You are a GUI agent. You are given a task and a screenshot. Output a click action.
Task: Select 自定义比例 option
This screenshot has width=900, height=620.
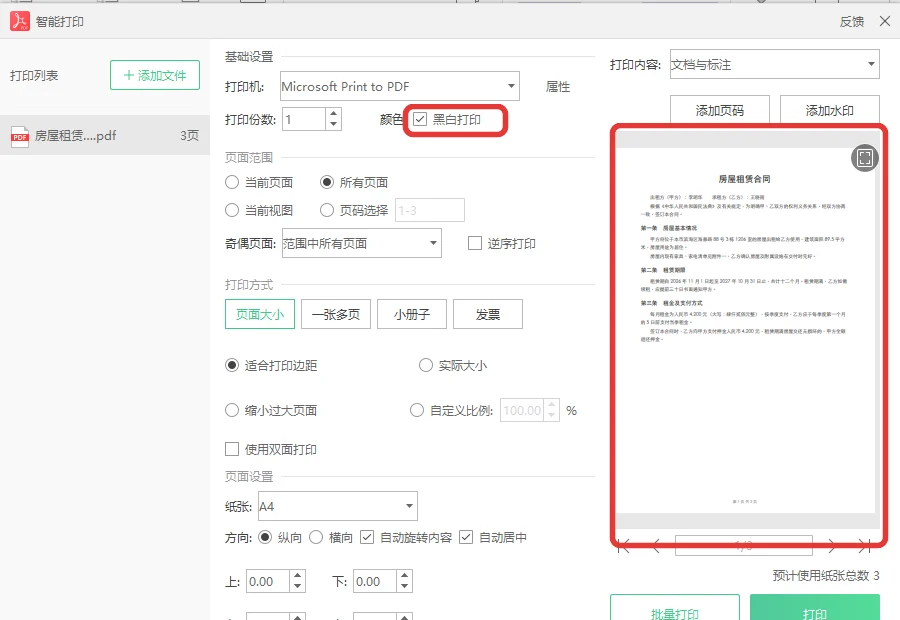pyautogui.click(x=417, y=410)
